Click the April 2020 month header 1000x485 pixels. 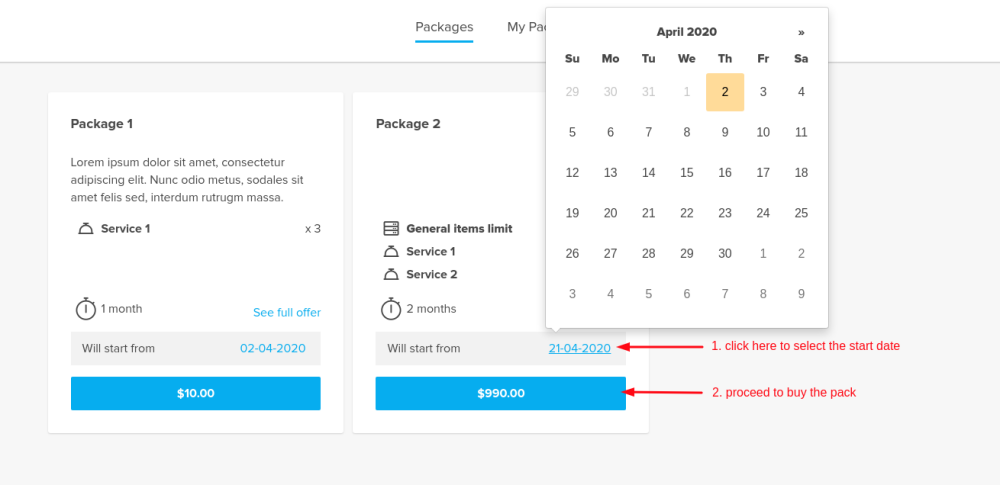tap(686, 32)
